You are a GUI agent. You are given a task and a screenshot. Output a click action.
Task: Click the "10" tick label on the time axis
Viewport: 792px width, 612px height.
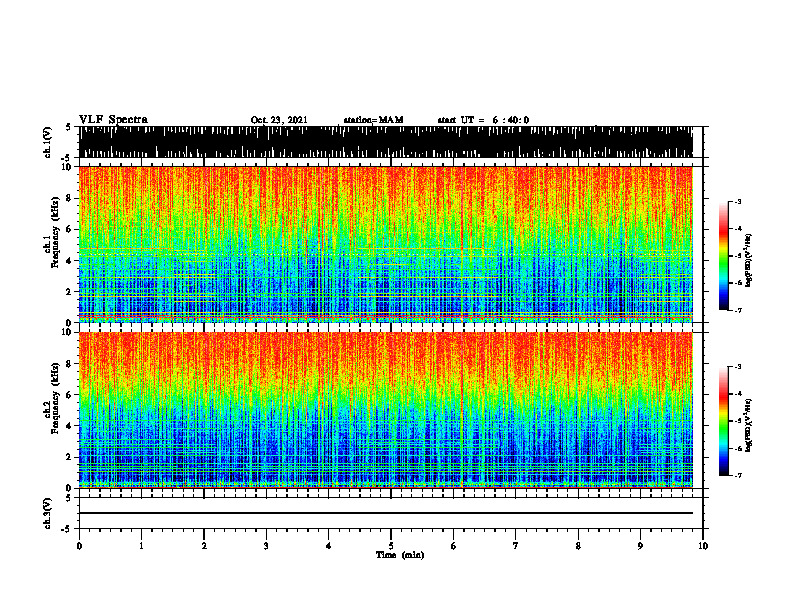(x=703, y=546)
